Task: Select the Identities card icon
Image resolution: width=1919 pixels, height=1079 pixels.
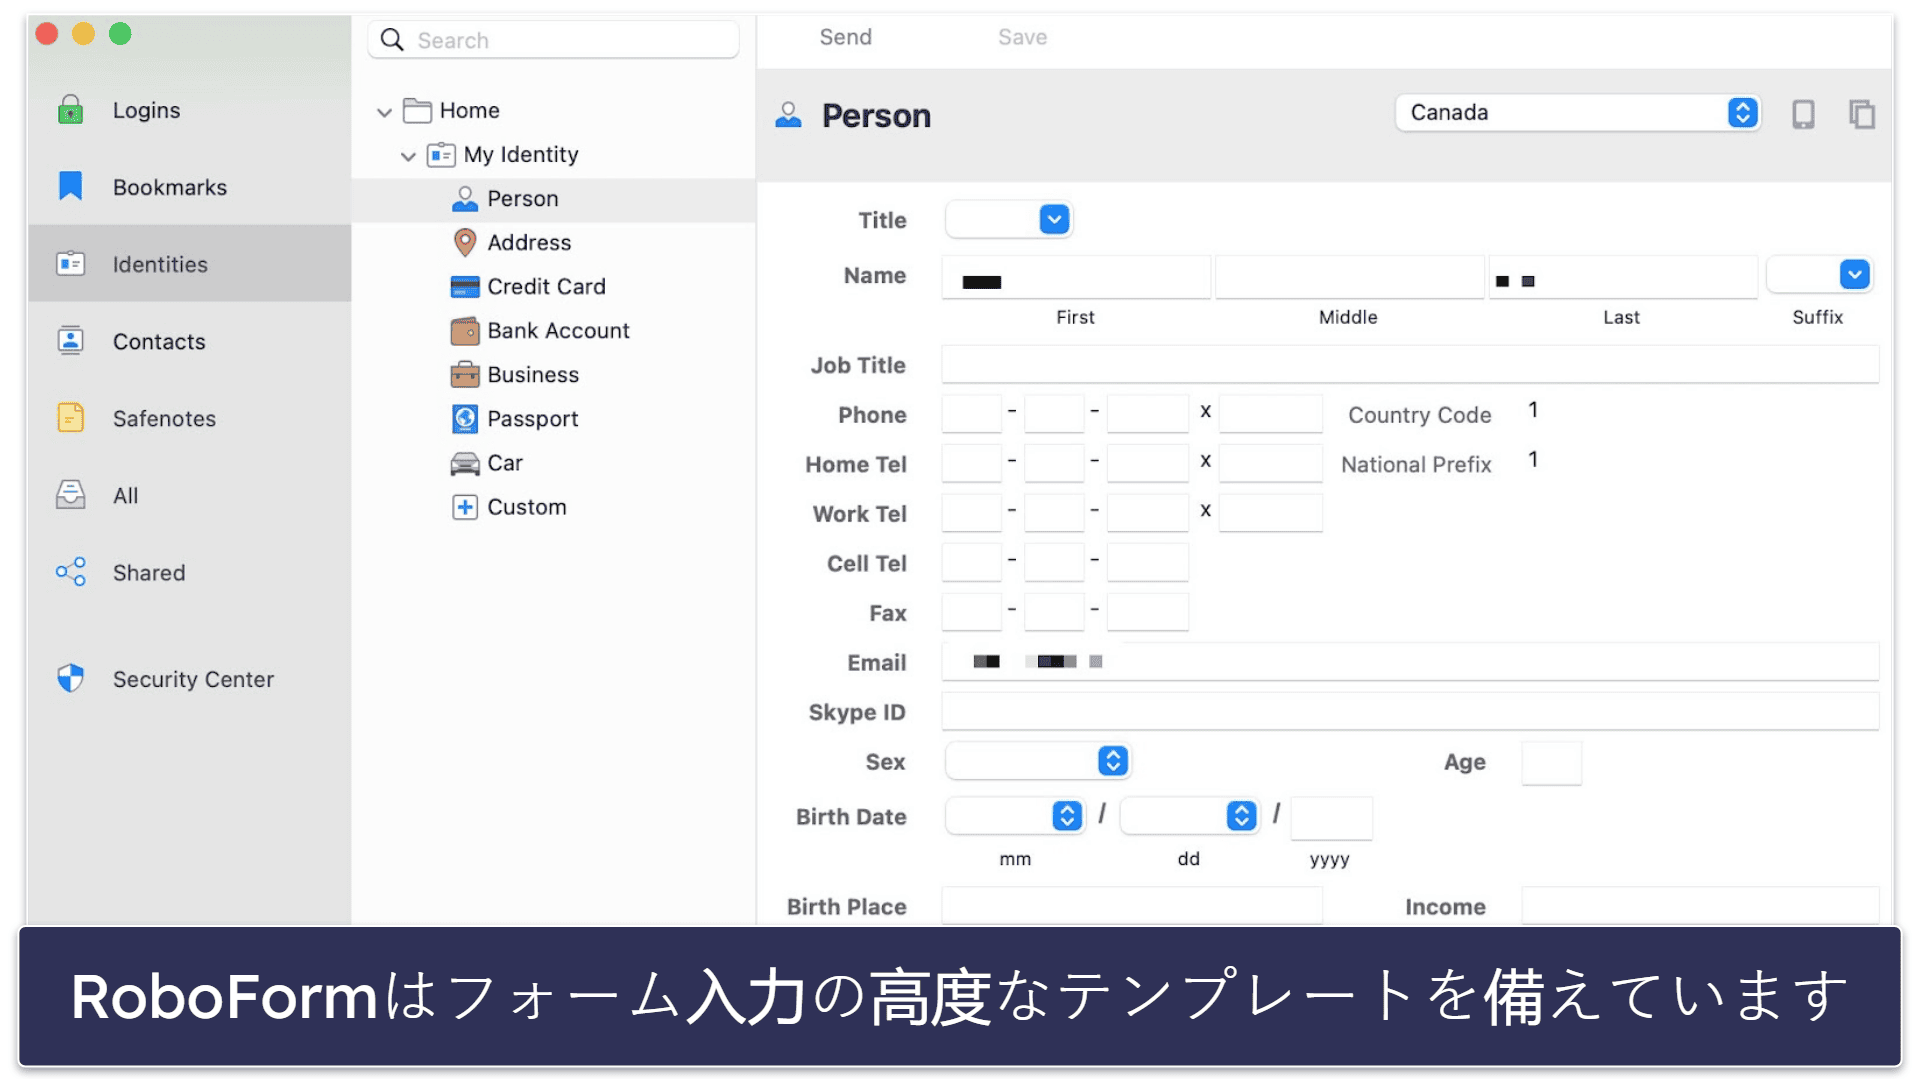Action: coord(70,264)
